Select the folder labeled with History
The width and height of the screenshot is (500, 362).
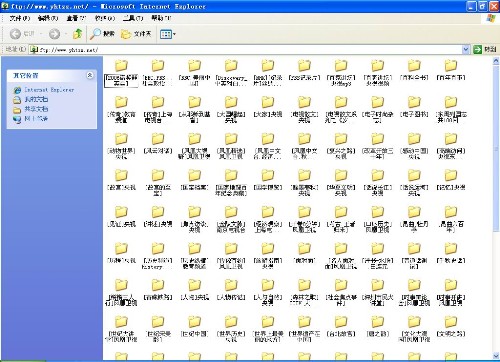158,256
